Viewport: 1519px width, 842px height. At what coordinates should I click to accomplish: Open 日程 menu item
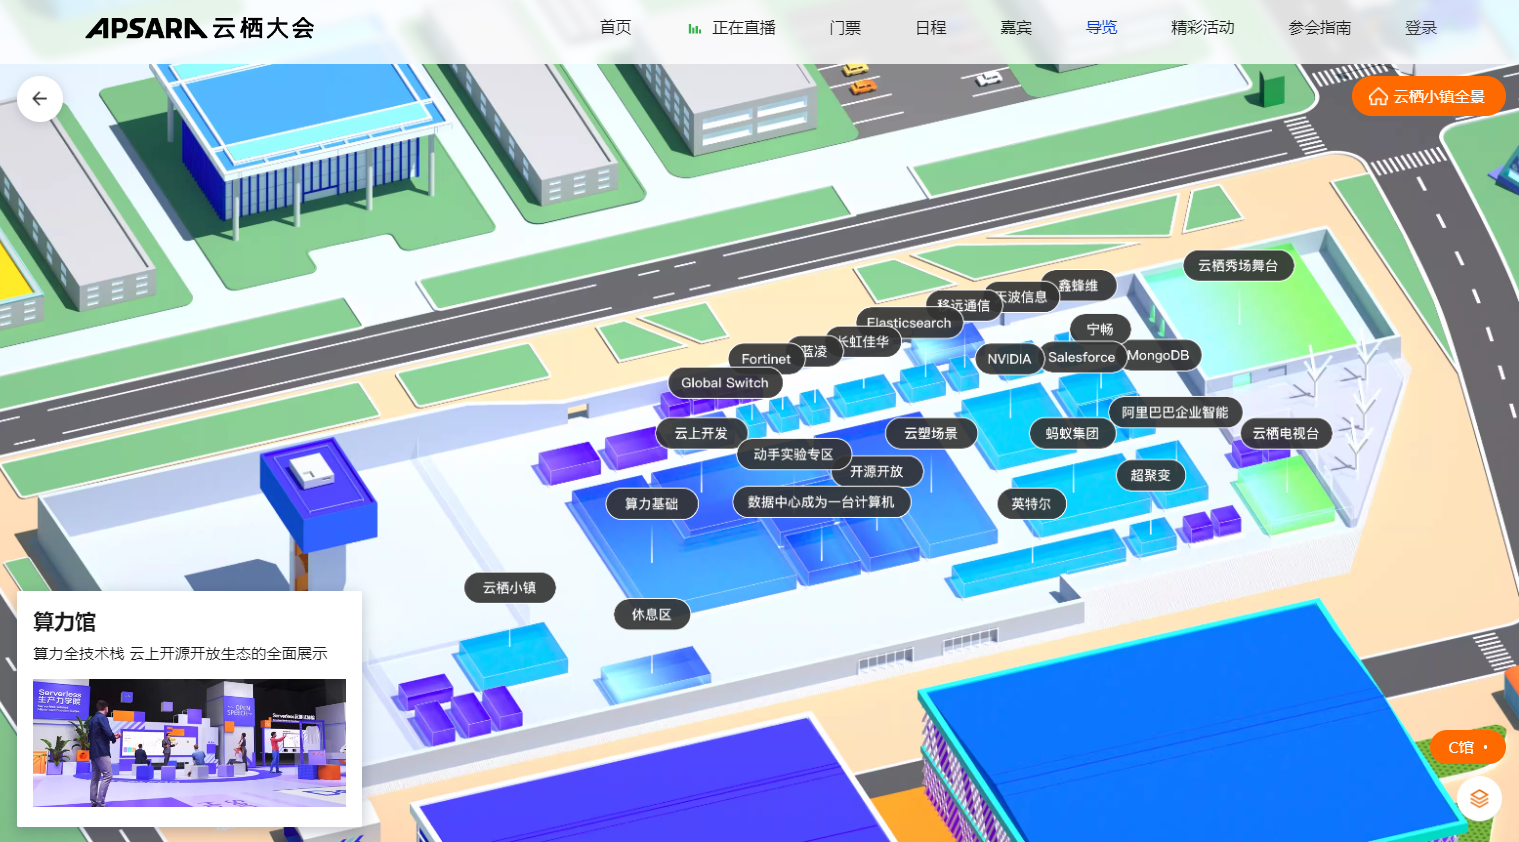[x=930, y=28]
